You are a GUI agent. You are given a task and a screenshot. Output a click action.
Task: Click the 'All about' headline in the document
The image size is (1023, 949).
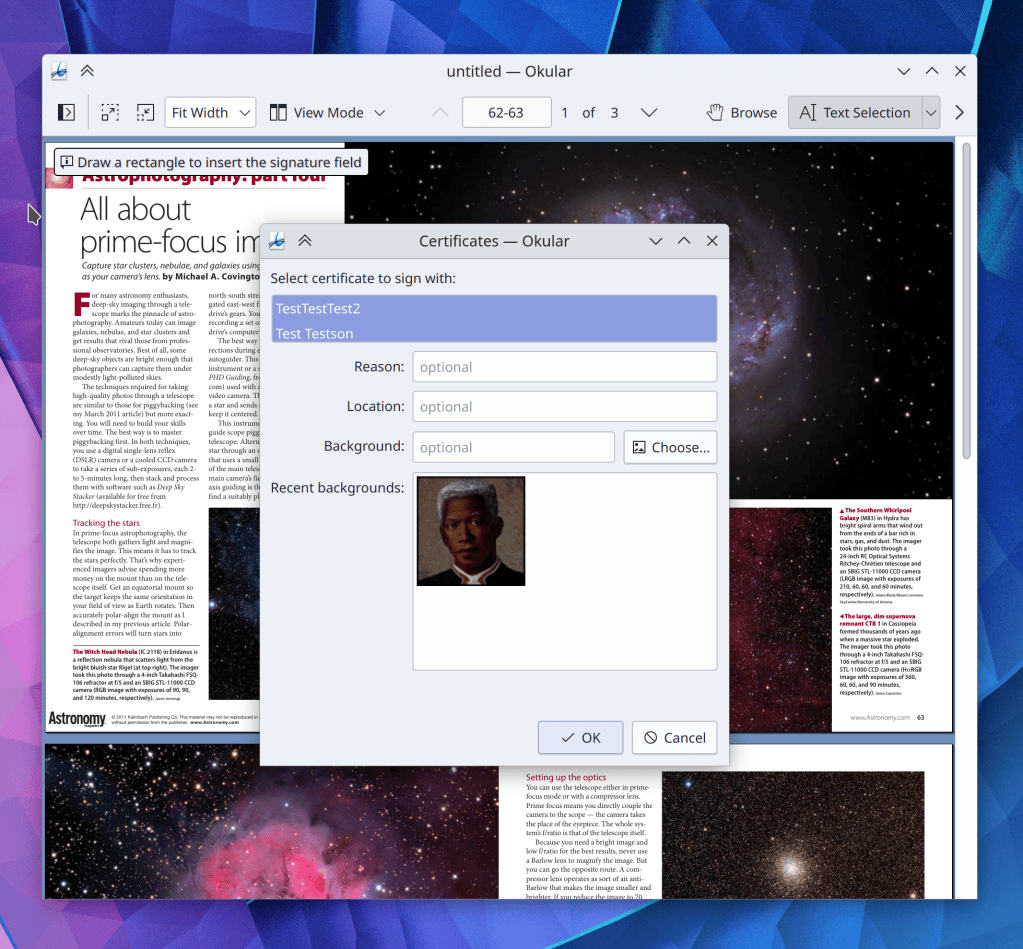pos(136,210)
